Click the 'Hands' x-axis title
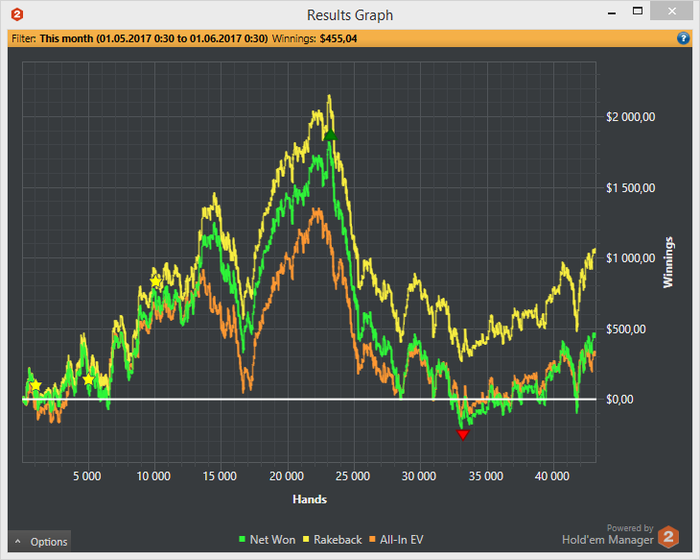This screenshot has width=700, height=560. tap(309, 499)
